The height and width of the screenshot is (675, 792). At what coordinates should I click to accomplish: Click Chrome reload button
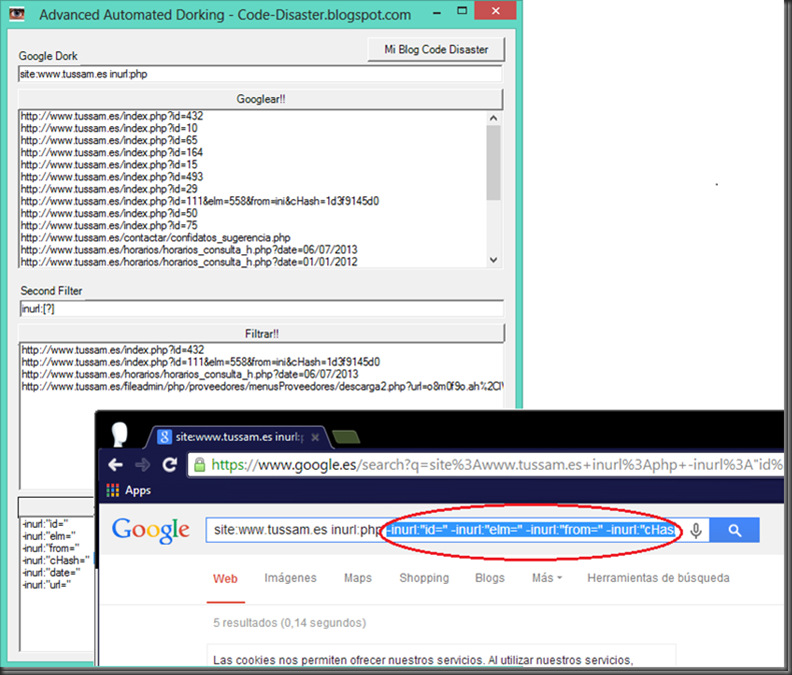170,464
